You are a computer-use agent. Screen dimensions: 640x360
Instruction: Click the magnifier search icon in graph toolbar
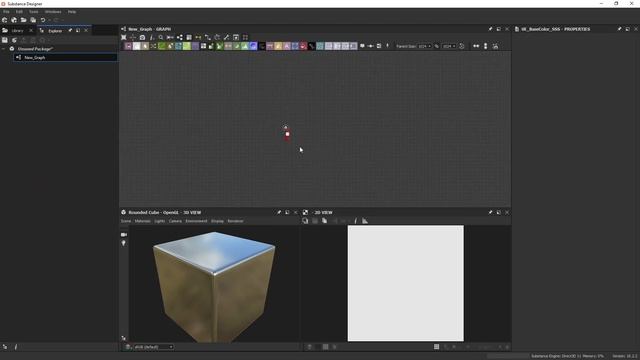coord(161,37)
